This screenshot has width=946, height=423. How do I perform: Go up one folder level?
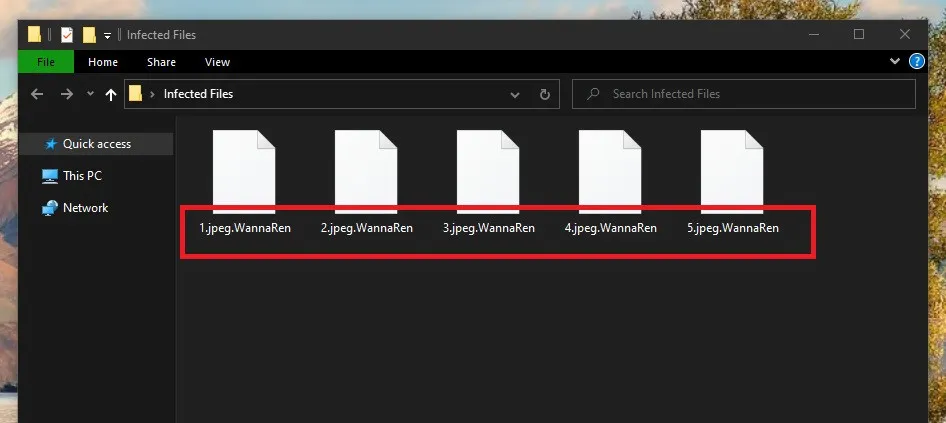(x=110, y=94)
